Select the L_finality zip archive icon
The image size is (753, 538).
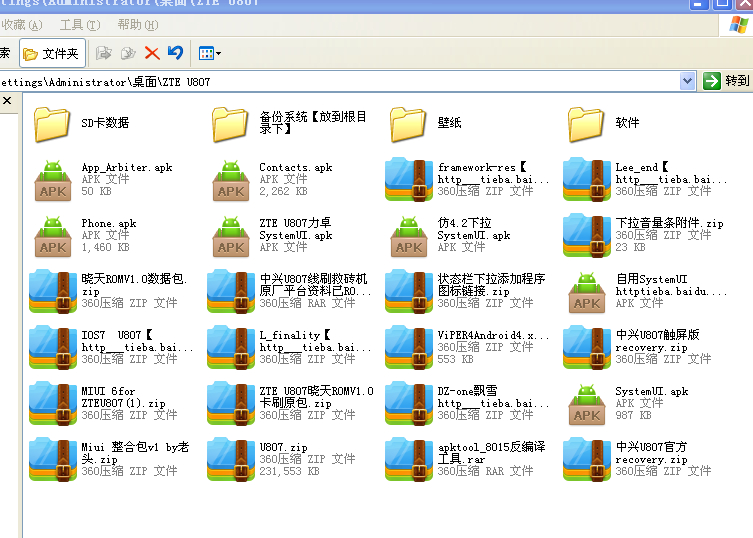pos(231,348)
